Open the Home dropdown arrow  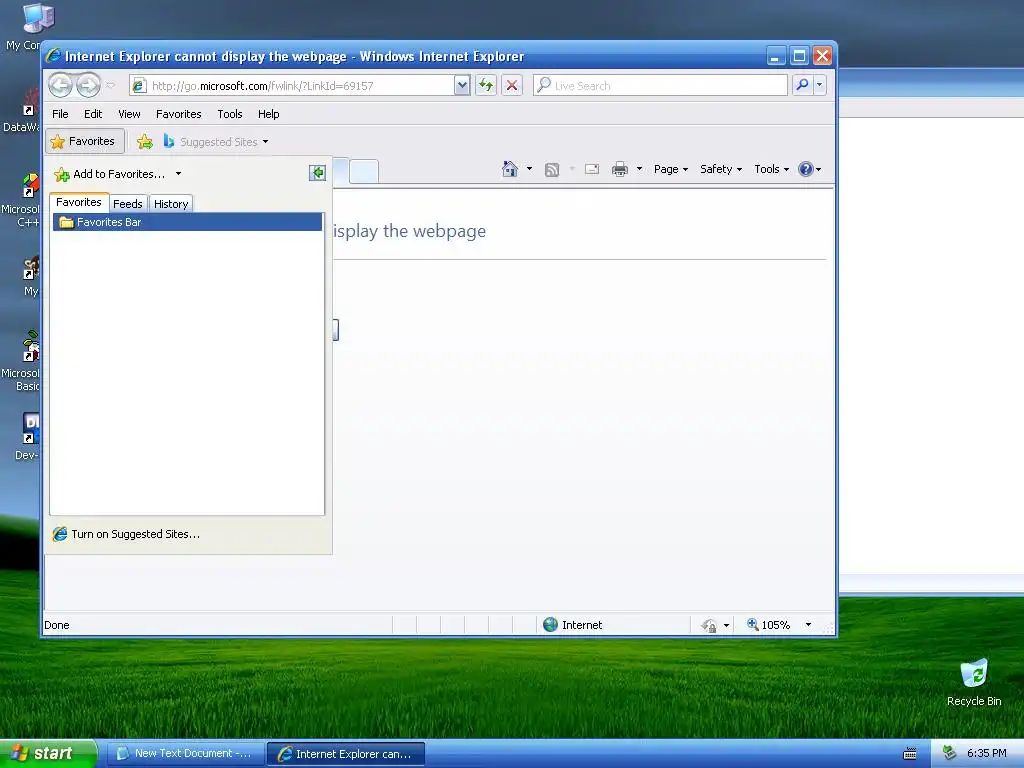pyautogui.click(x=529, y=169)
